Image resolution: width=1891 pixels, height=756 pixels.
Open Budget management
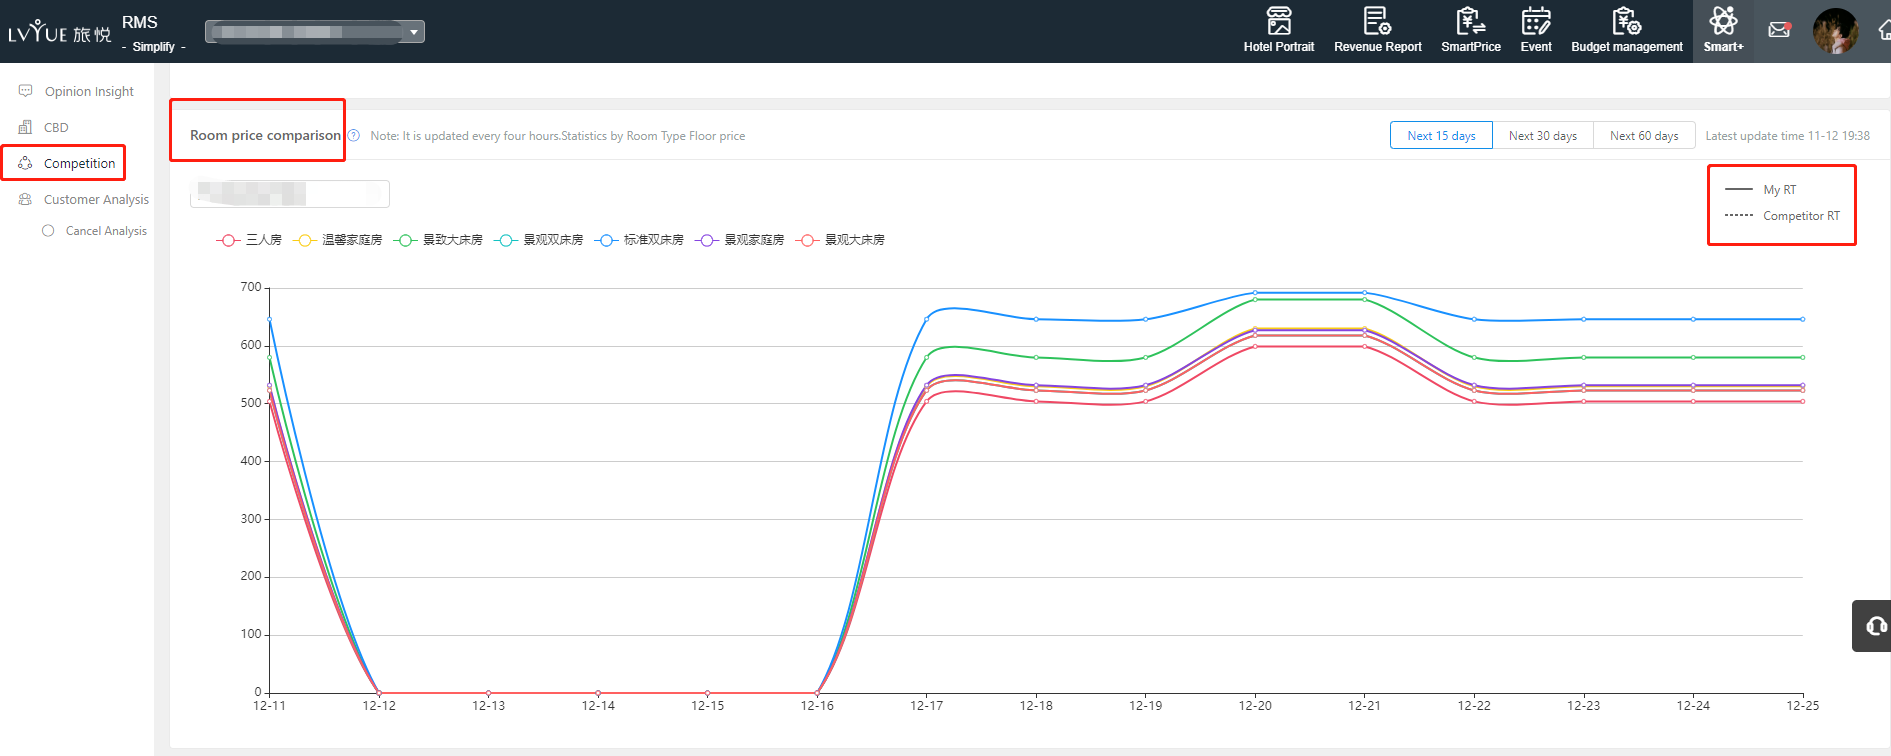point(1626,31)
